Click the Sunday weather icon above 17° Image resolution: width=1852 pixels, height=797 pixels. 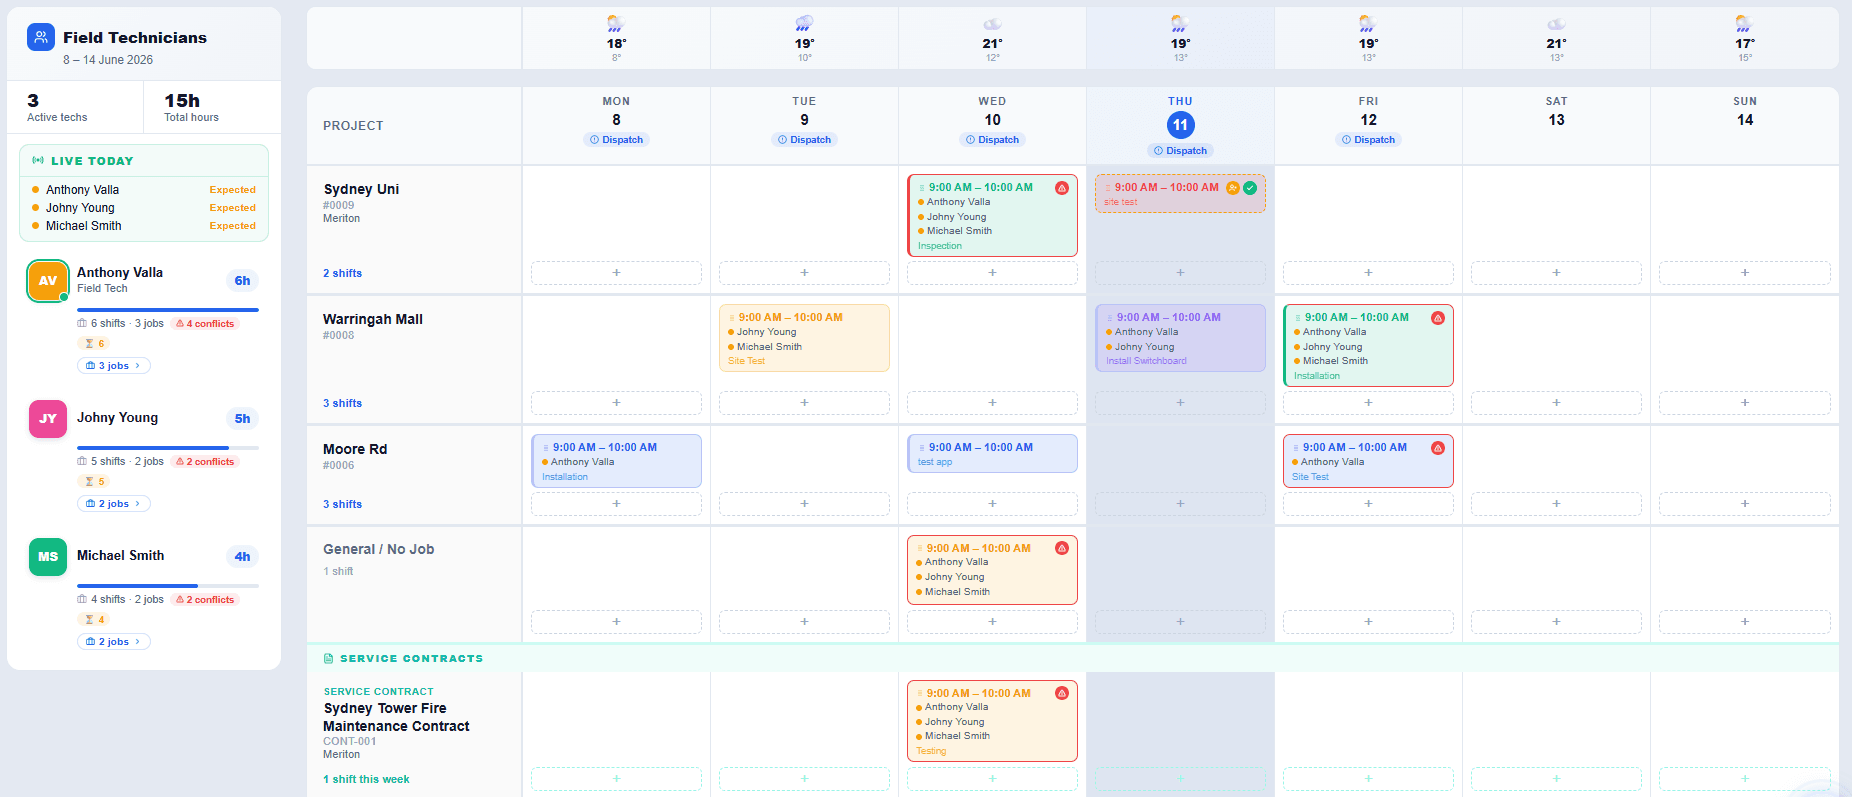pos(1744,23)
